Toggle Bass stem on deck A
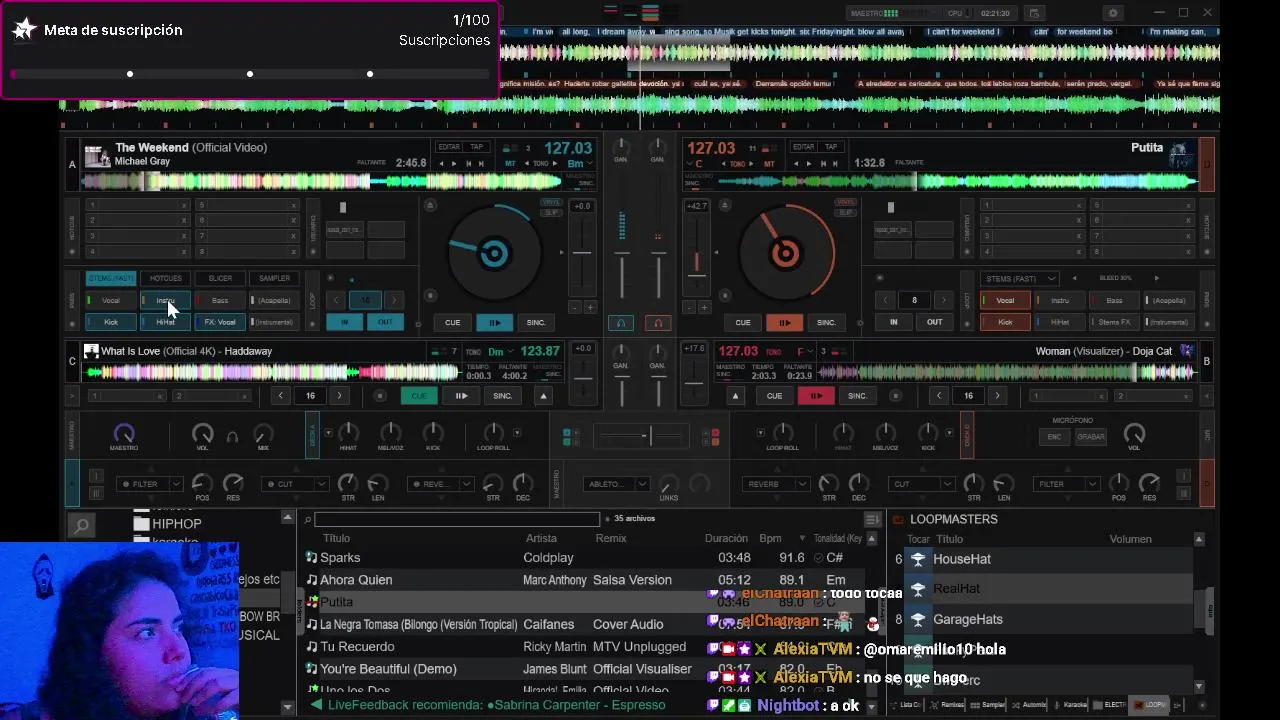The width and height of the screenshot is (1280, 720). (x=220, y=300)
